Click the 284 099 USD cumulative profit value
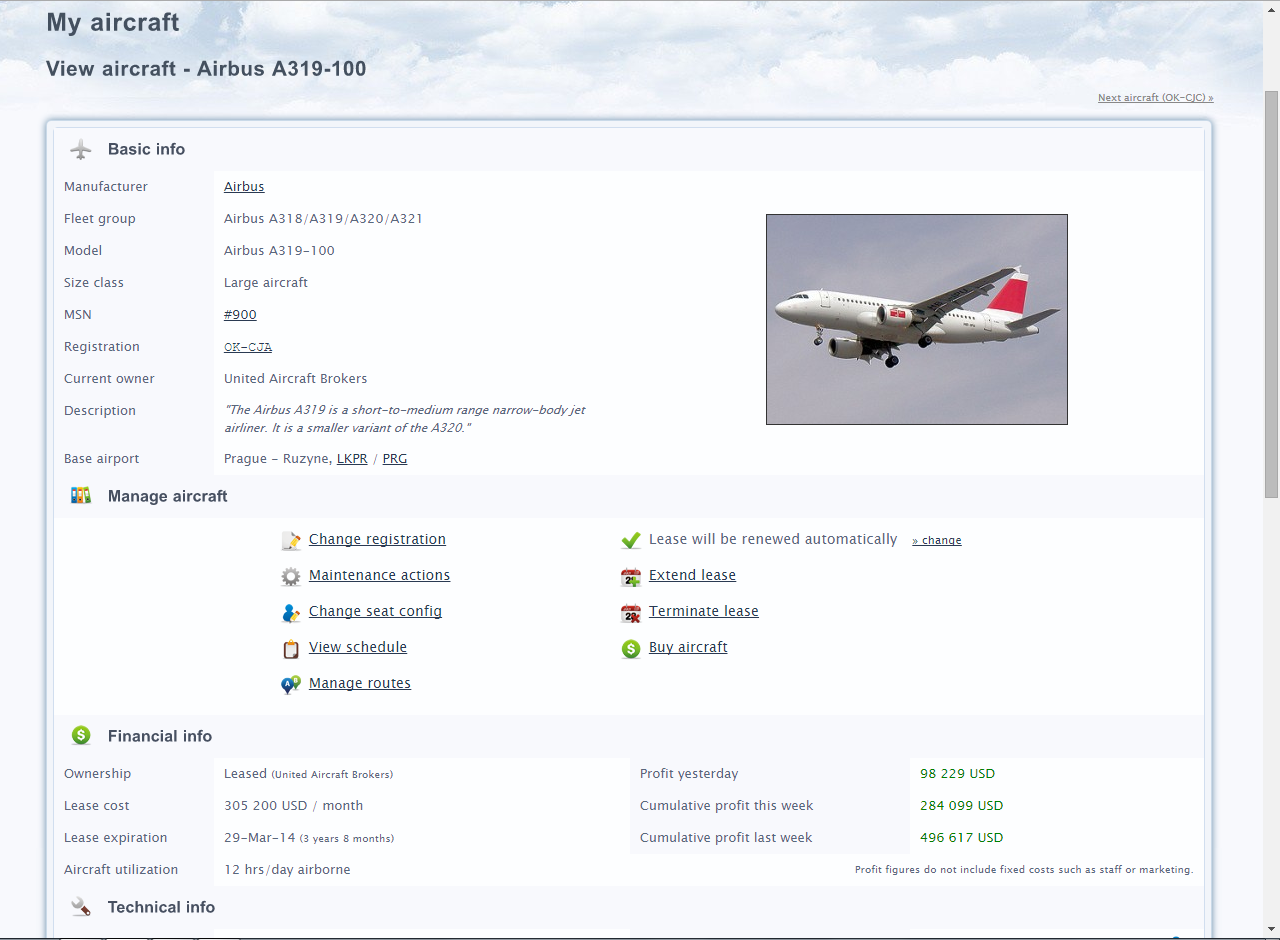This screenshot has height=940, width=1280. pyautogui.click(x=962, y=806)
